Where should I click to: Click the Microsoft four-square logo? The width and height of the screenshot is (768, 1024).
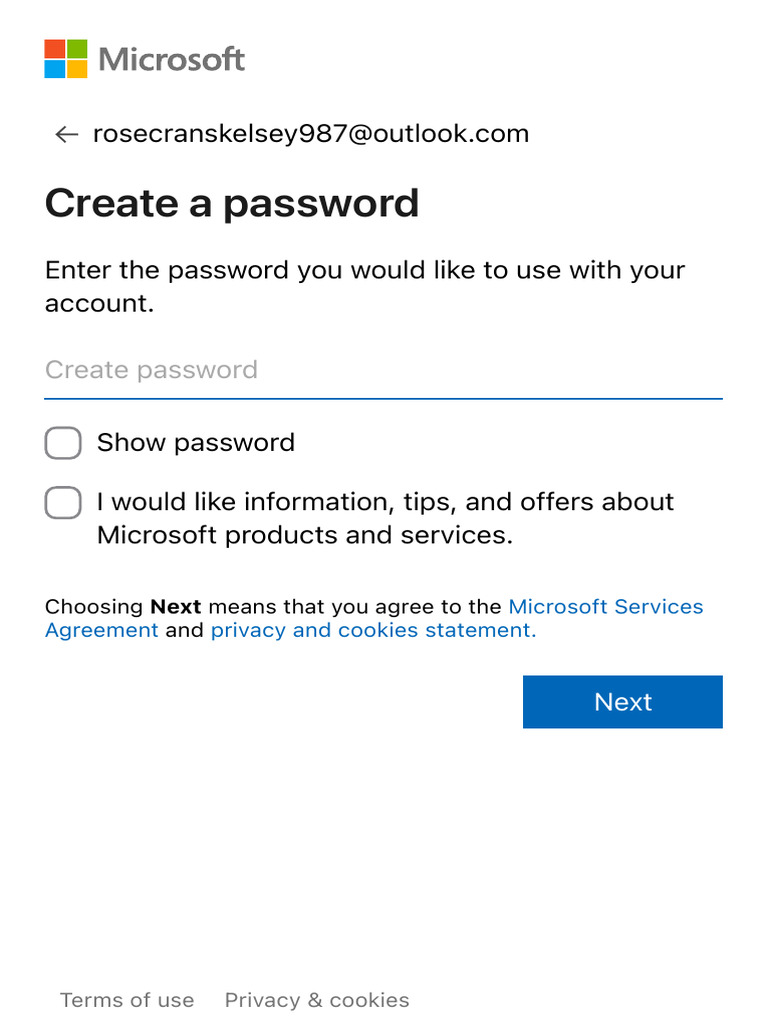(x=66, y=59)
